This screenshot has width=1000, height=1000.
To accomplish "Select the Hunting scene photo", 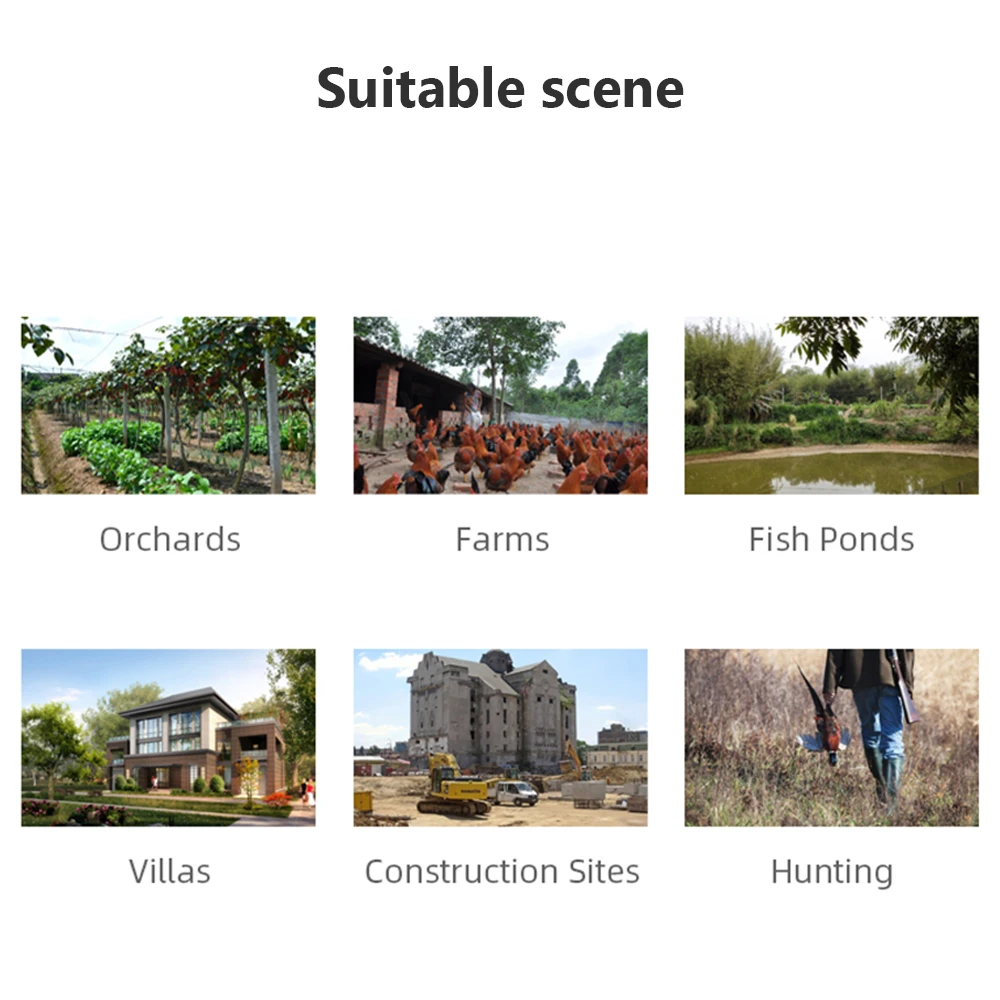I will click(831, 737).
